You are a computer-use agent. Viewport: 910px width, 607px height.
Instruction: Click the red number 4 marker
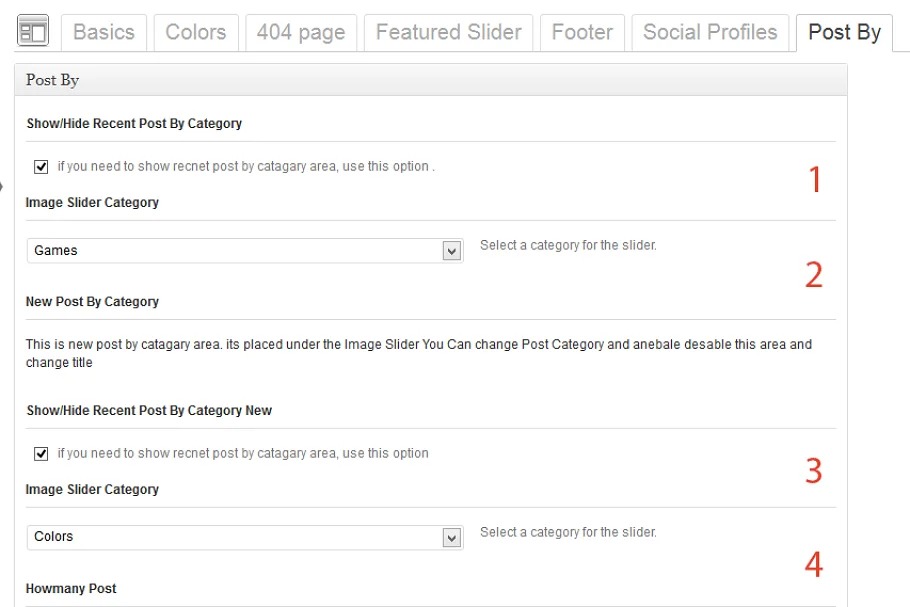click(814, 565)
